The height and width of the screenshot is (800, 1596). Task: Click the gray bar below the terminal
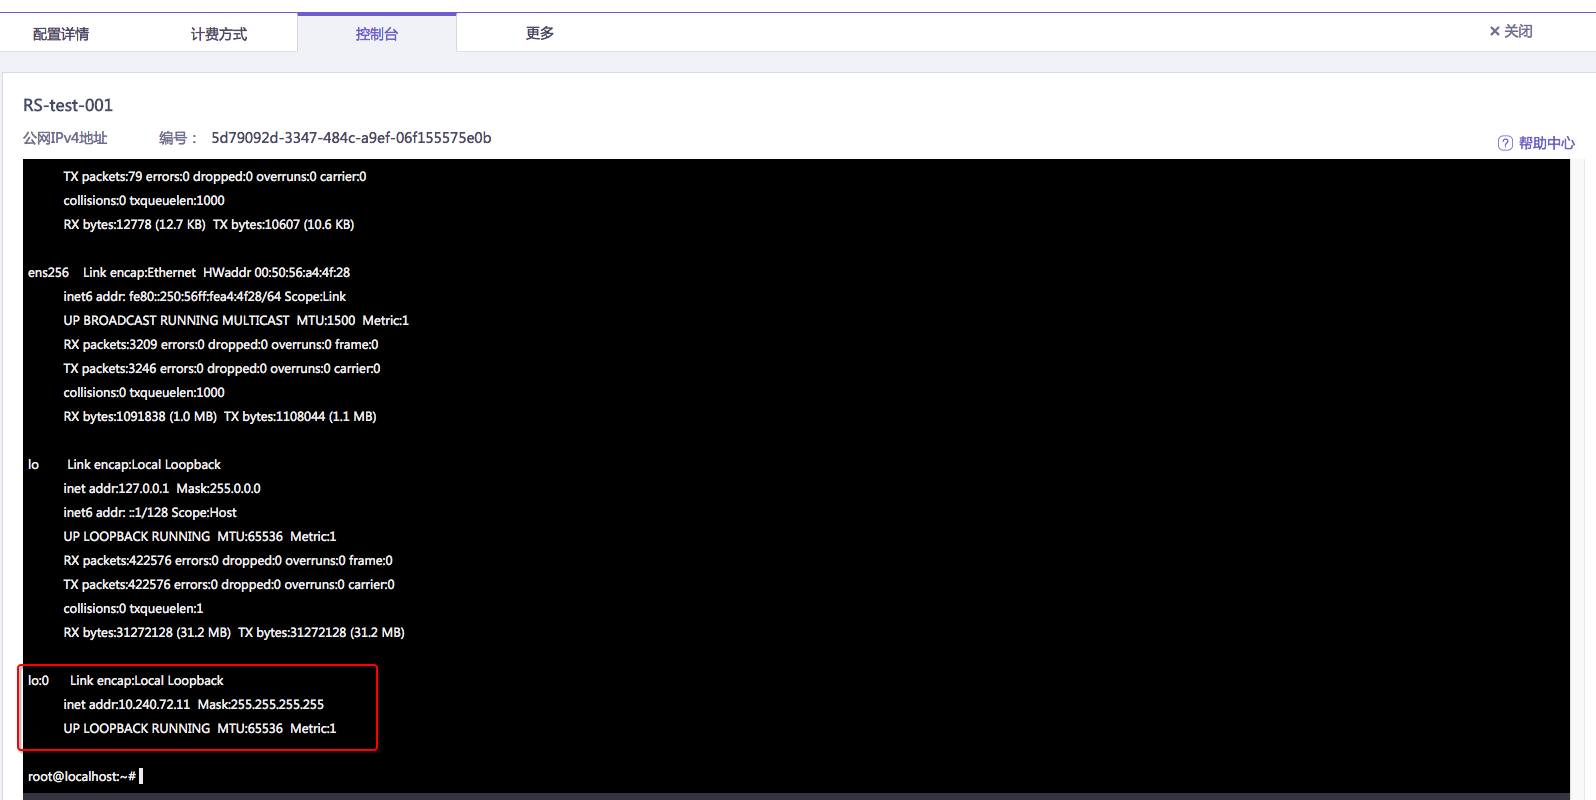[796, 796]
